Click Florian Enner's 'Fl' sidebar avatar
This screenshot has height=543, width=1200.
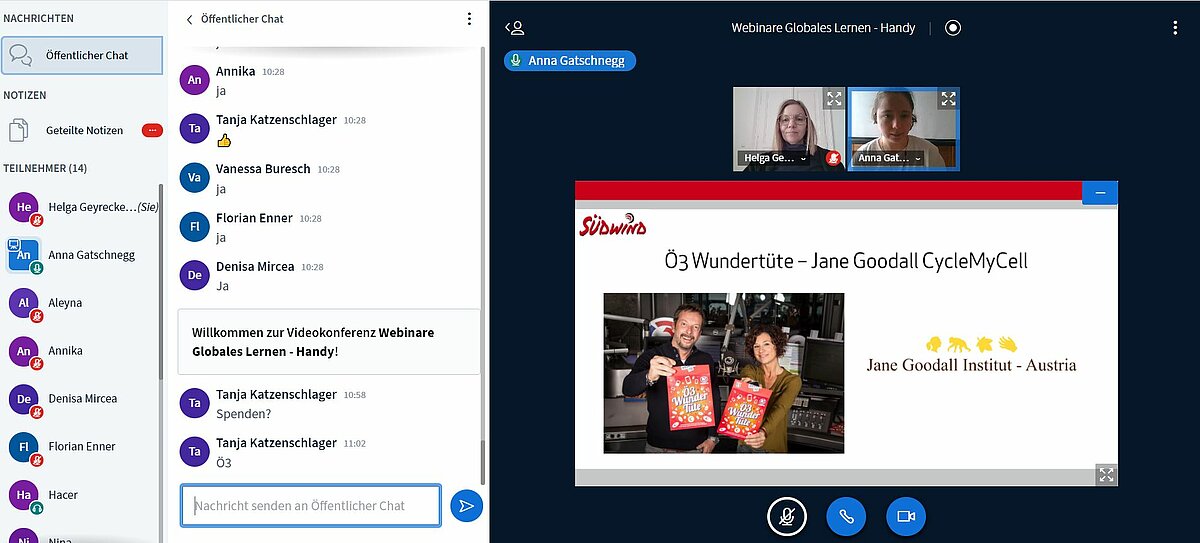[x=23, y=445]
